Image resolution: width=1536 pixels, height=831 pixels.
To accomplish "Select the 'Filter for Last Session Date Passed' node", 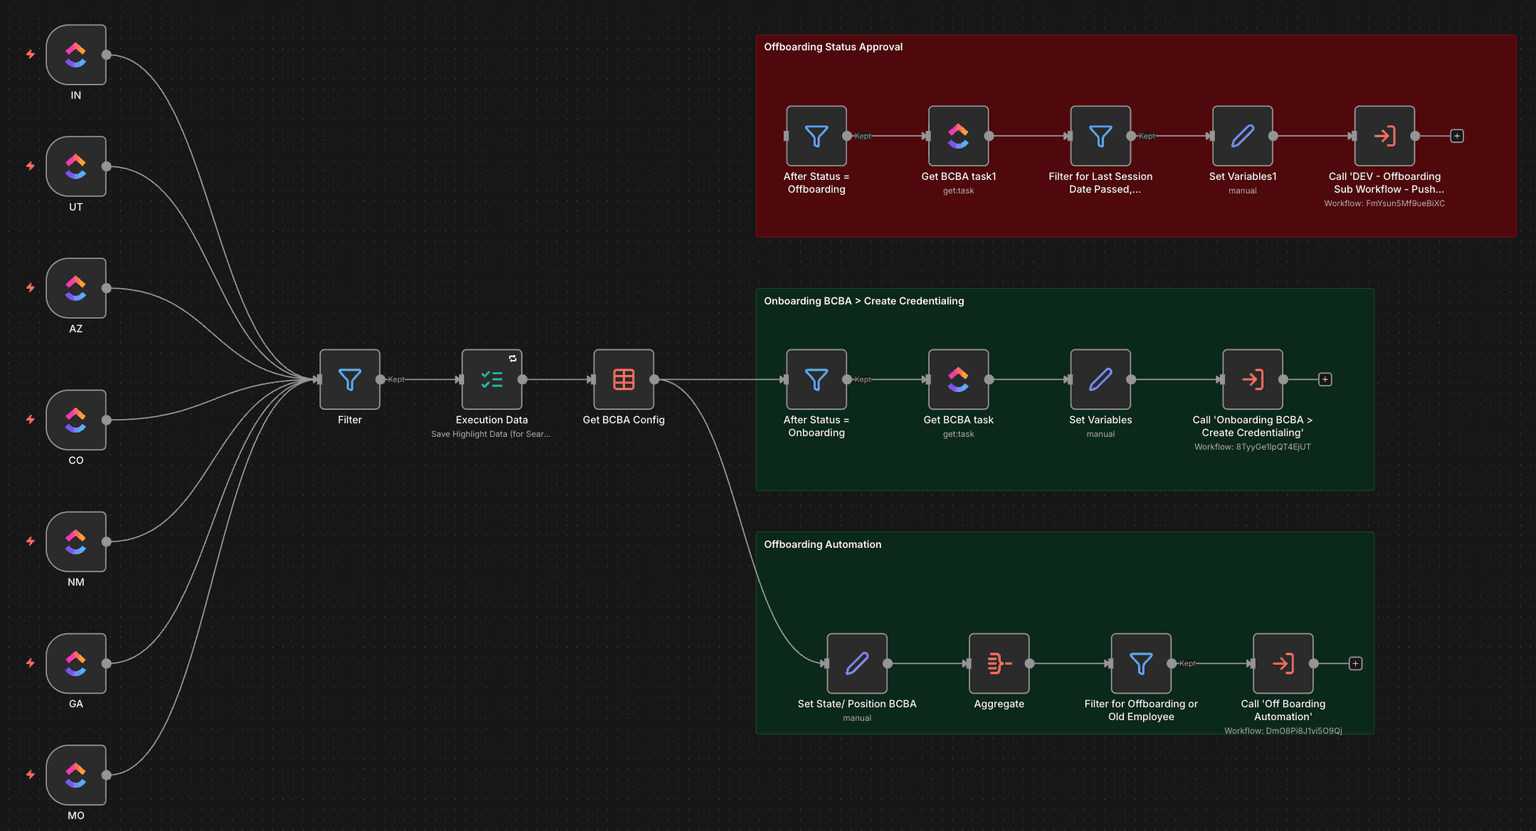I will click(x=1100, y=136).
